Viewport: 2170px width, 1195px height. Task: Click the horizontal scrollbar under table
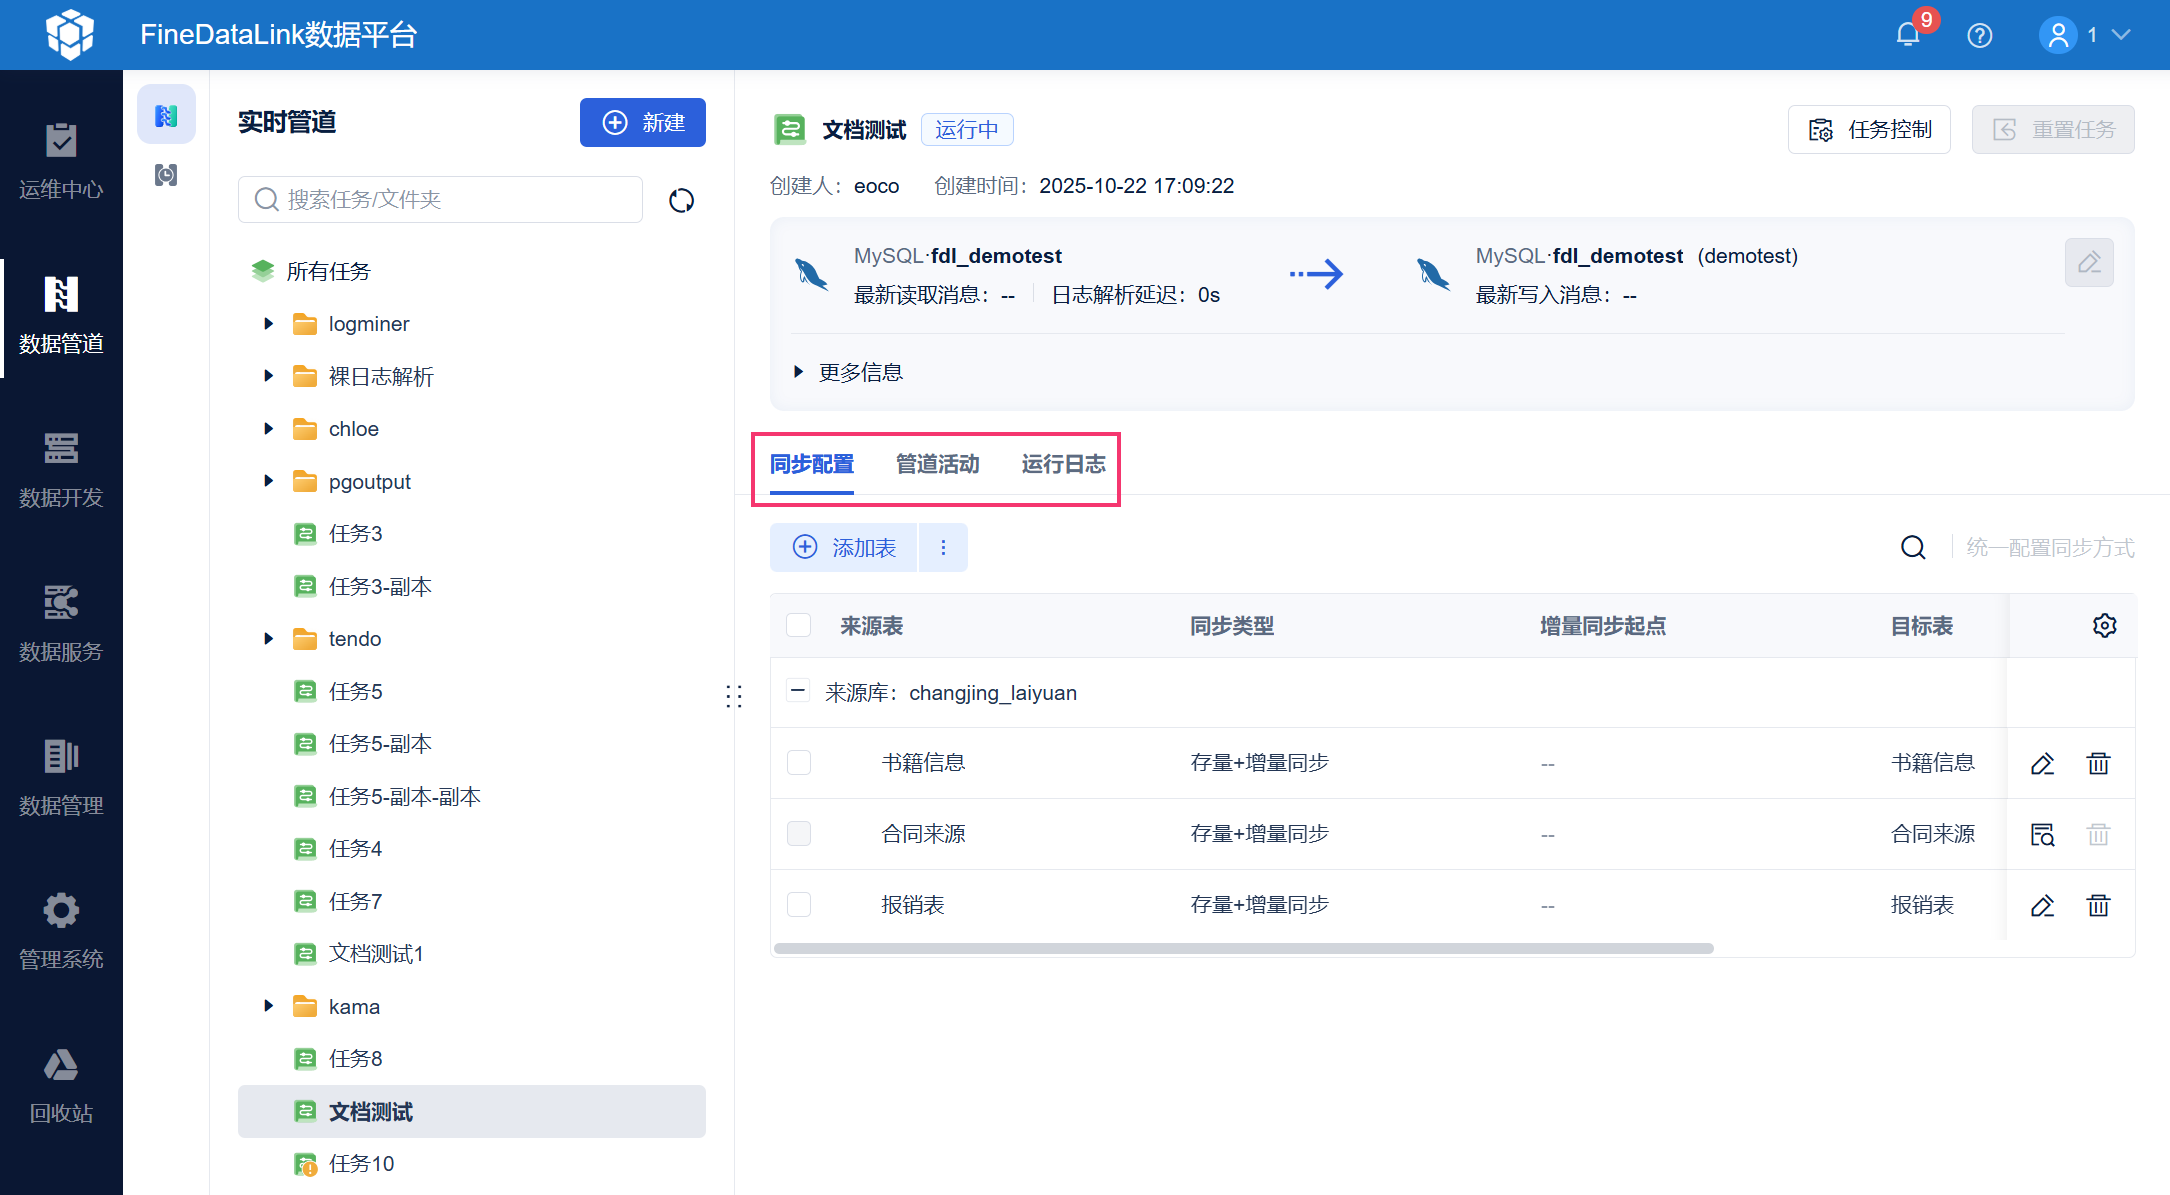coord(1243,948)
